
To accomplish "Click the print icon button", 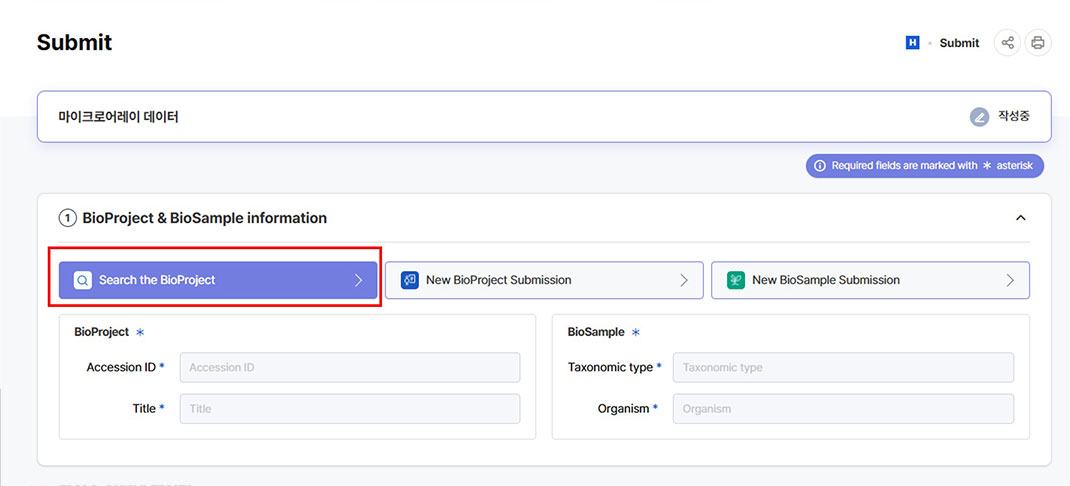I will tap(1038, 43).
